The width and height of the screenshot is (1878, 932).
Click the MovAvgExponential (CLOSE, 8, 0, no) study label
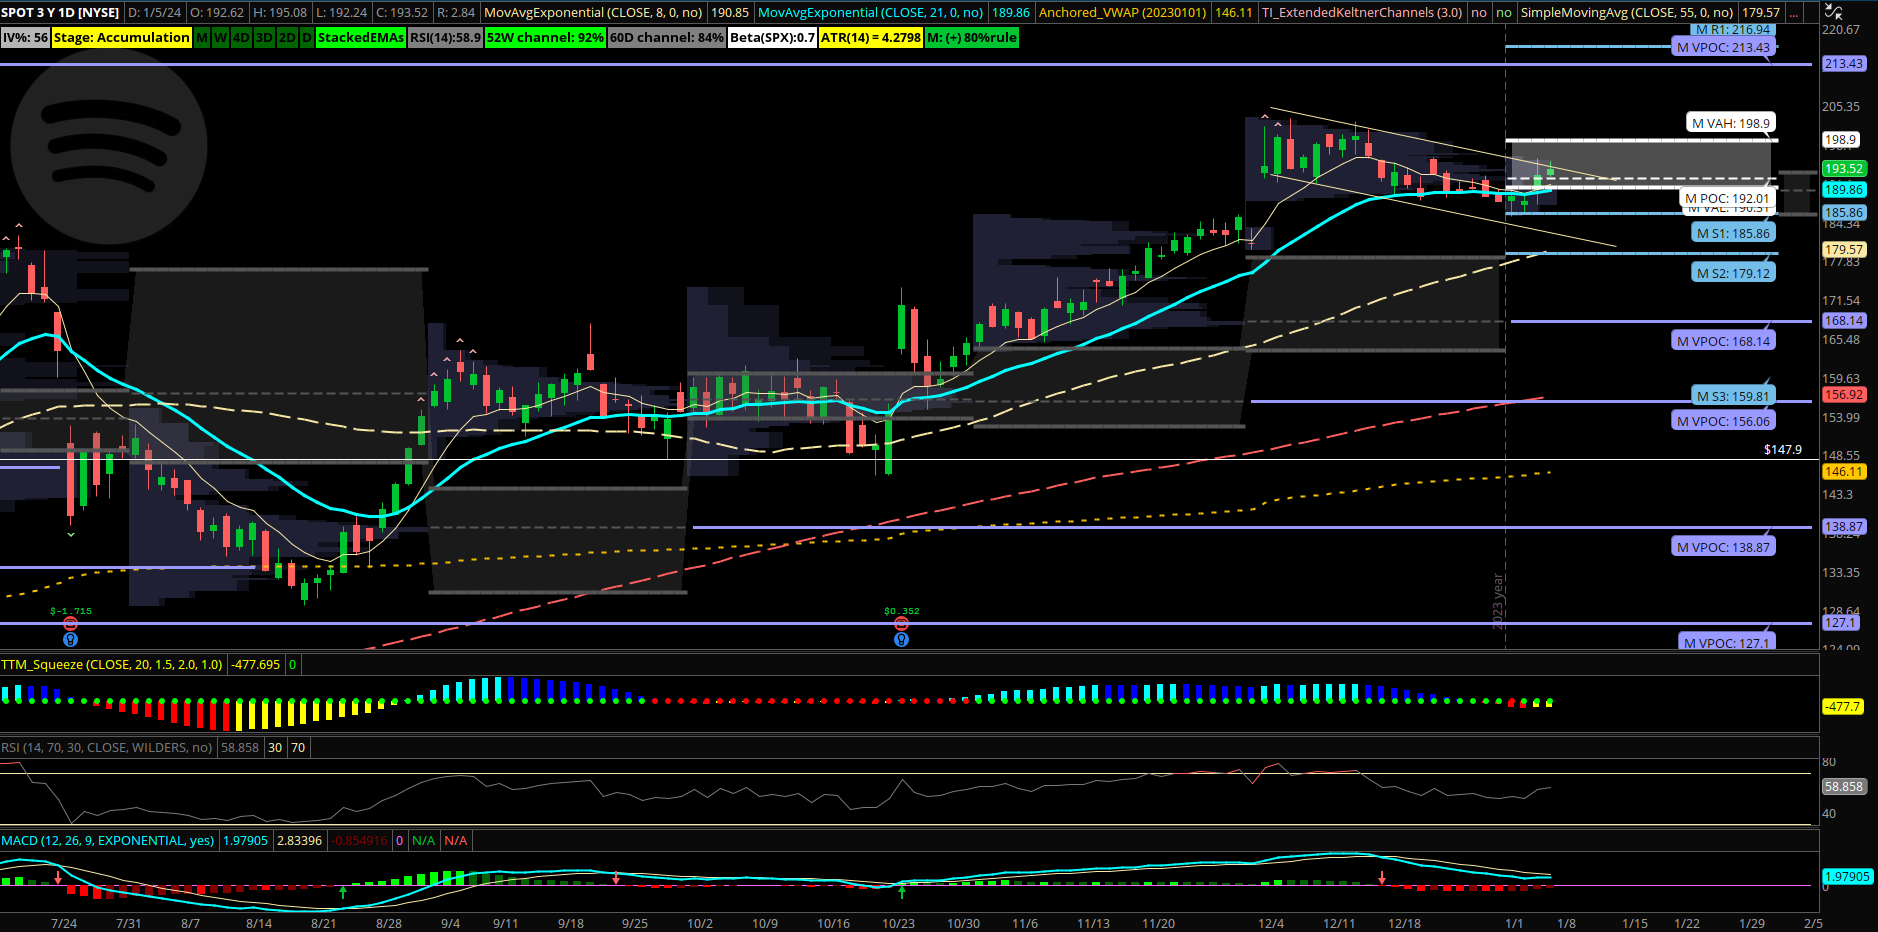[593, 13]
